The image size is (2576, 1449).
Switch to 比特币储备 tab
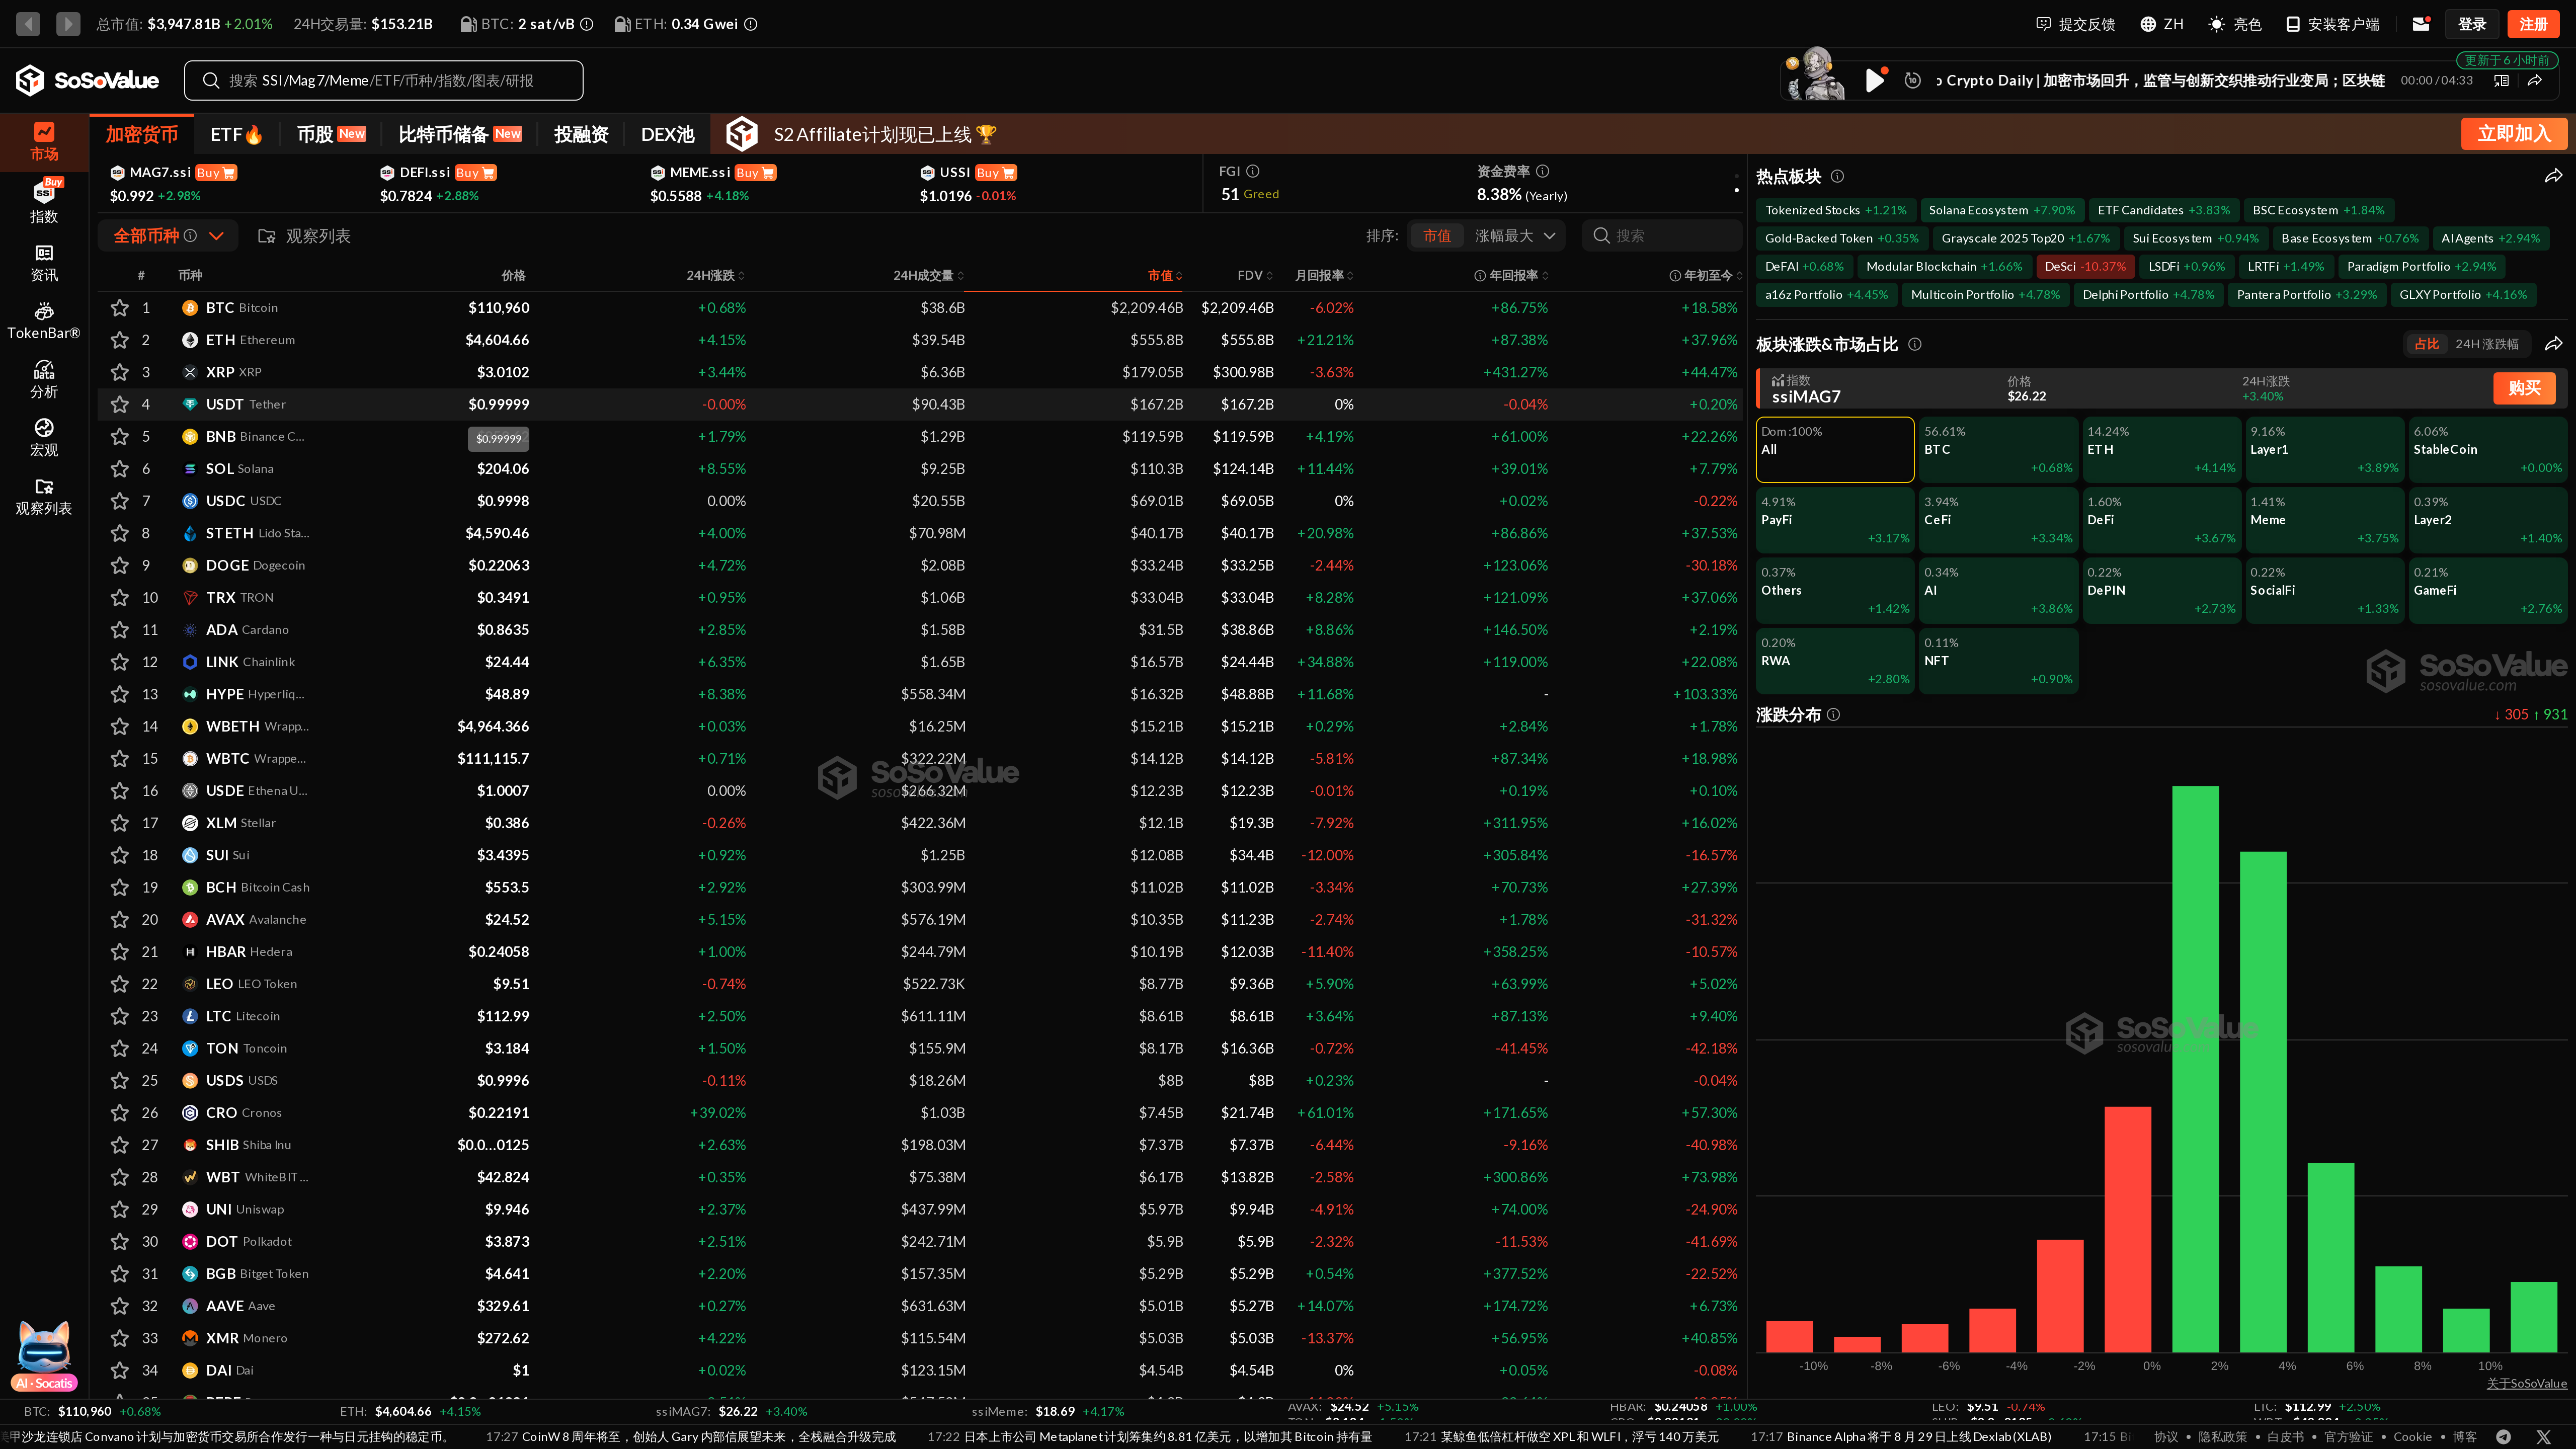pyautogui.click(x=460, y=134)
